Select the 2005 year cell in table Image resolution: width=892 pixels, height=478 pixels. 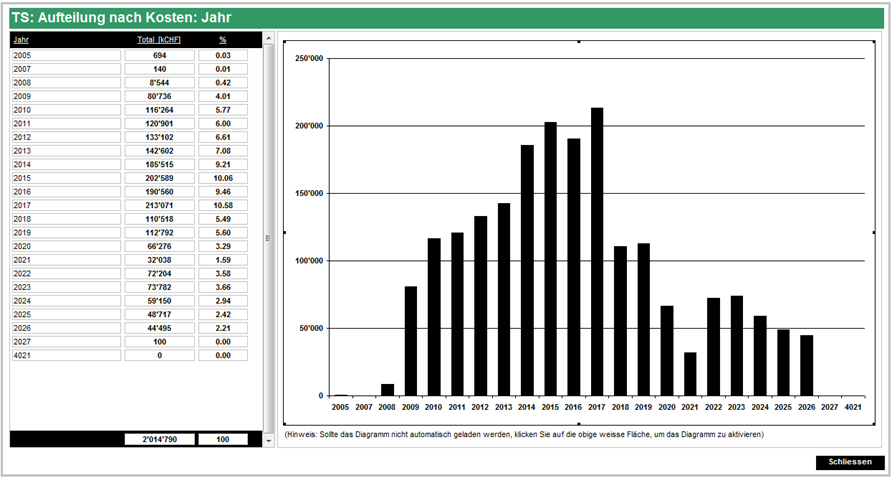65,55
